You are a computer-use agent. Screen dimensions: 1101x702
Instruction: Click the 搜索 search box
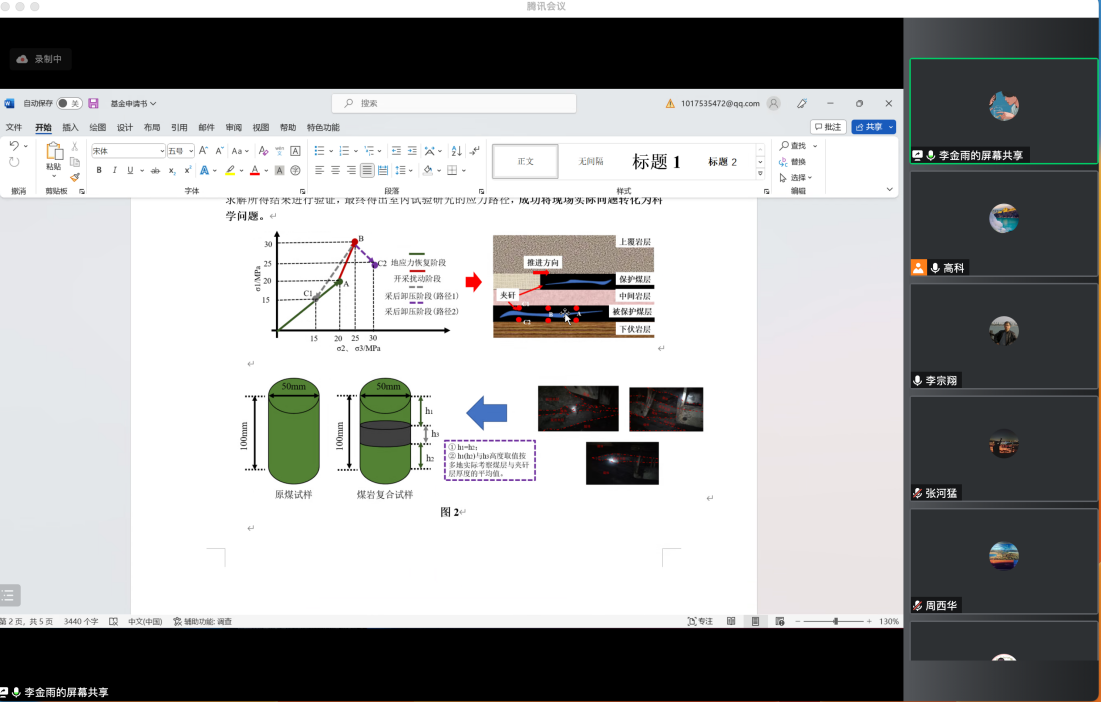tap(454, 103)
